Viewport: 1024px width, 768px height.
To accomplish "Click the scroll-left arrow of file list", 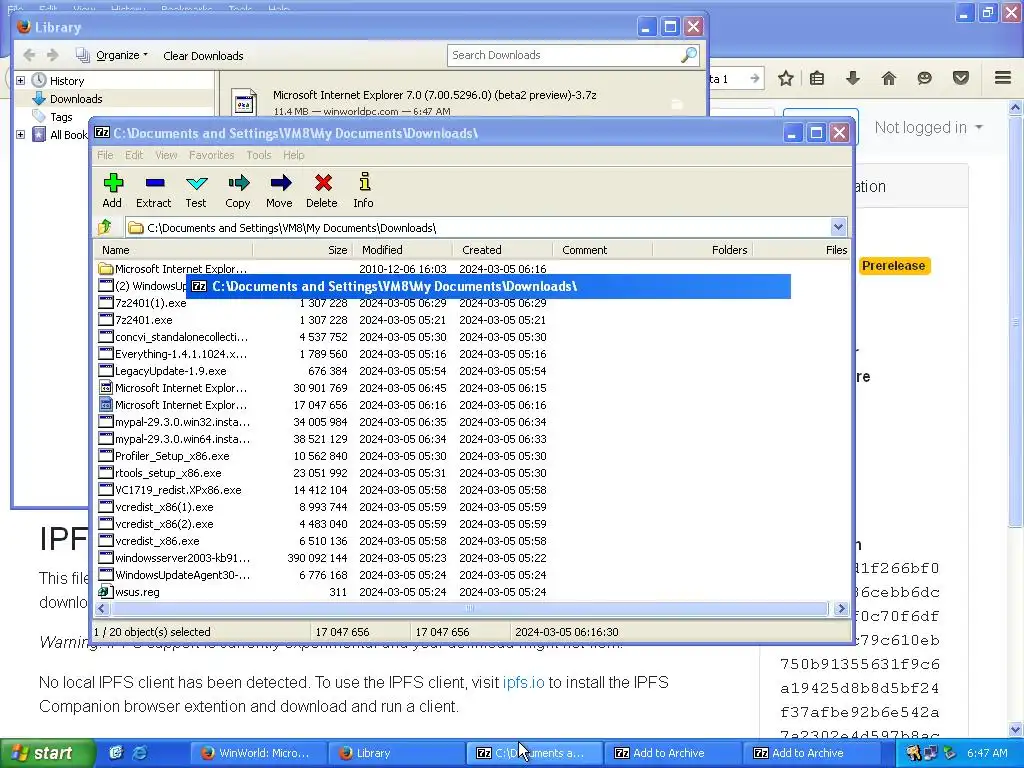I will coord(102,609).
